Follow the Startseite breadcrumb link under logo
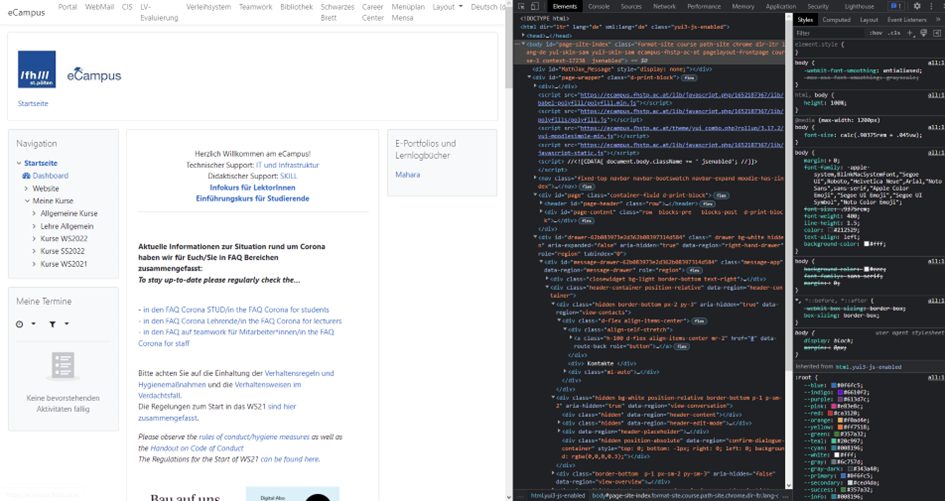The width and height of the screenshot is (945, 501). [33, 103]
